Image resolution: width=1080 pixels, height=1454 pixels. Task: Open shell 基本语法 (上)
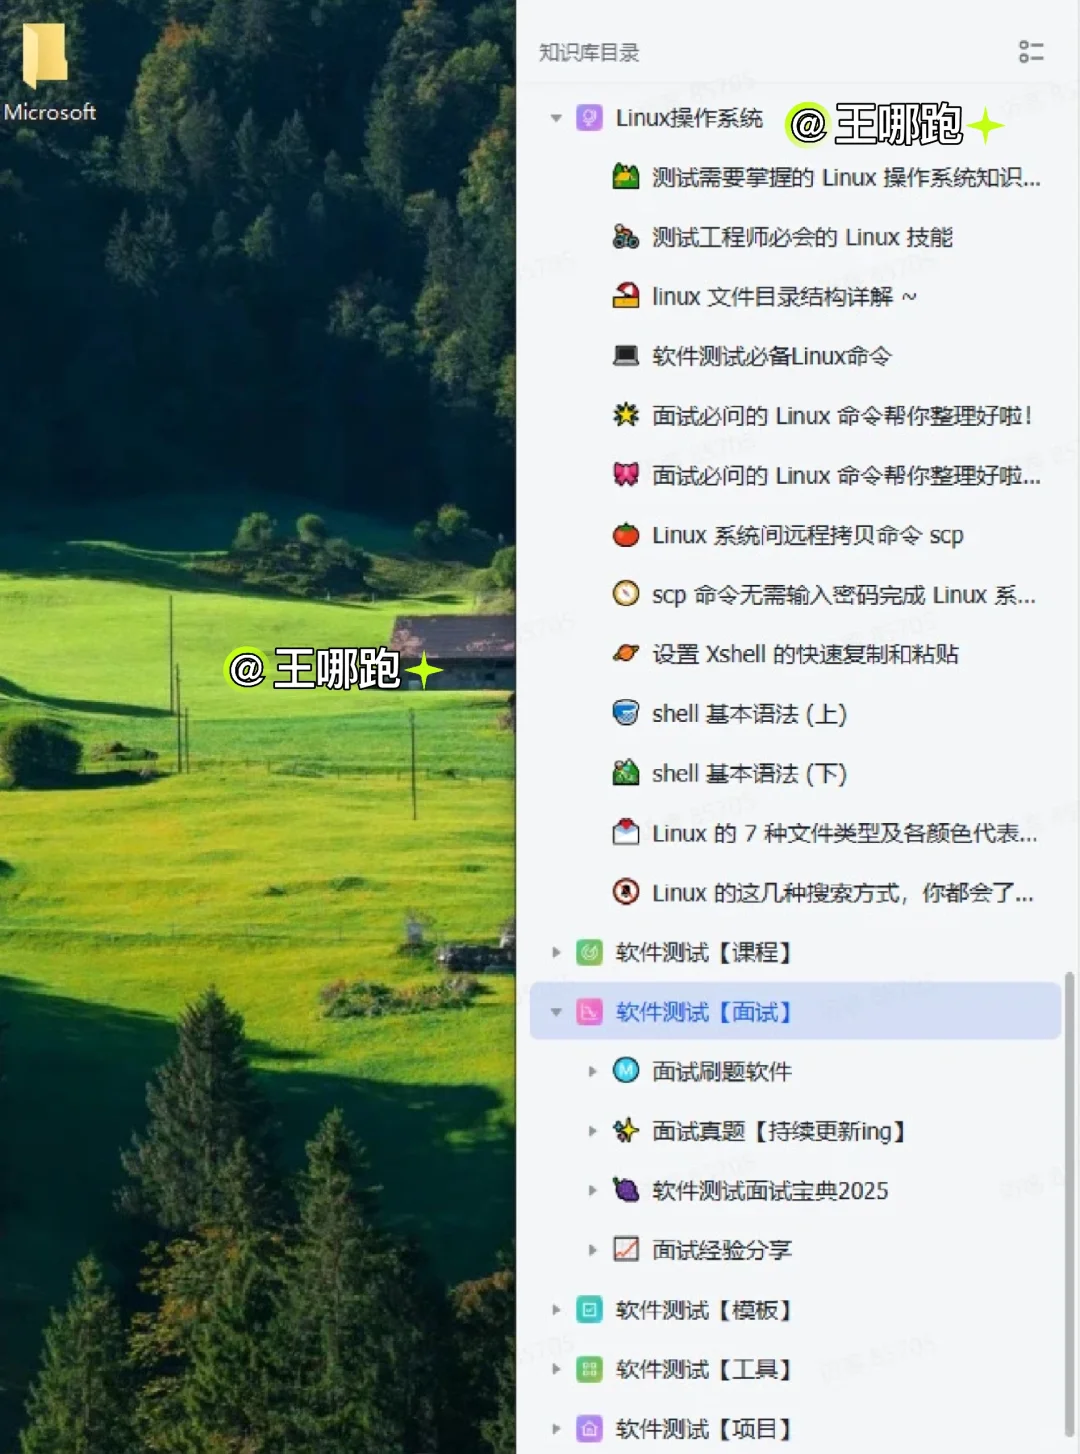pos(750,714)
